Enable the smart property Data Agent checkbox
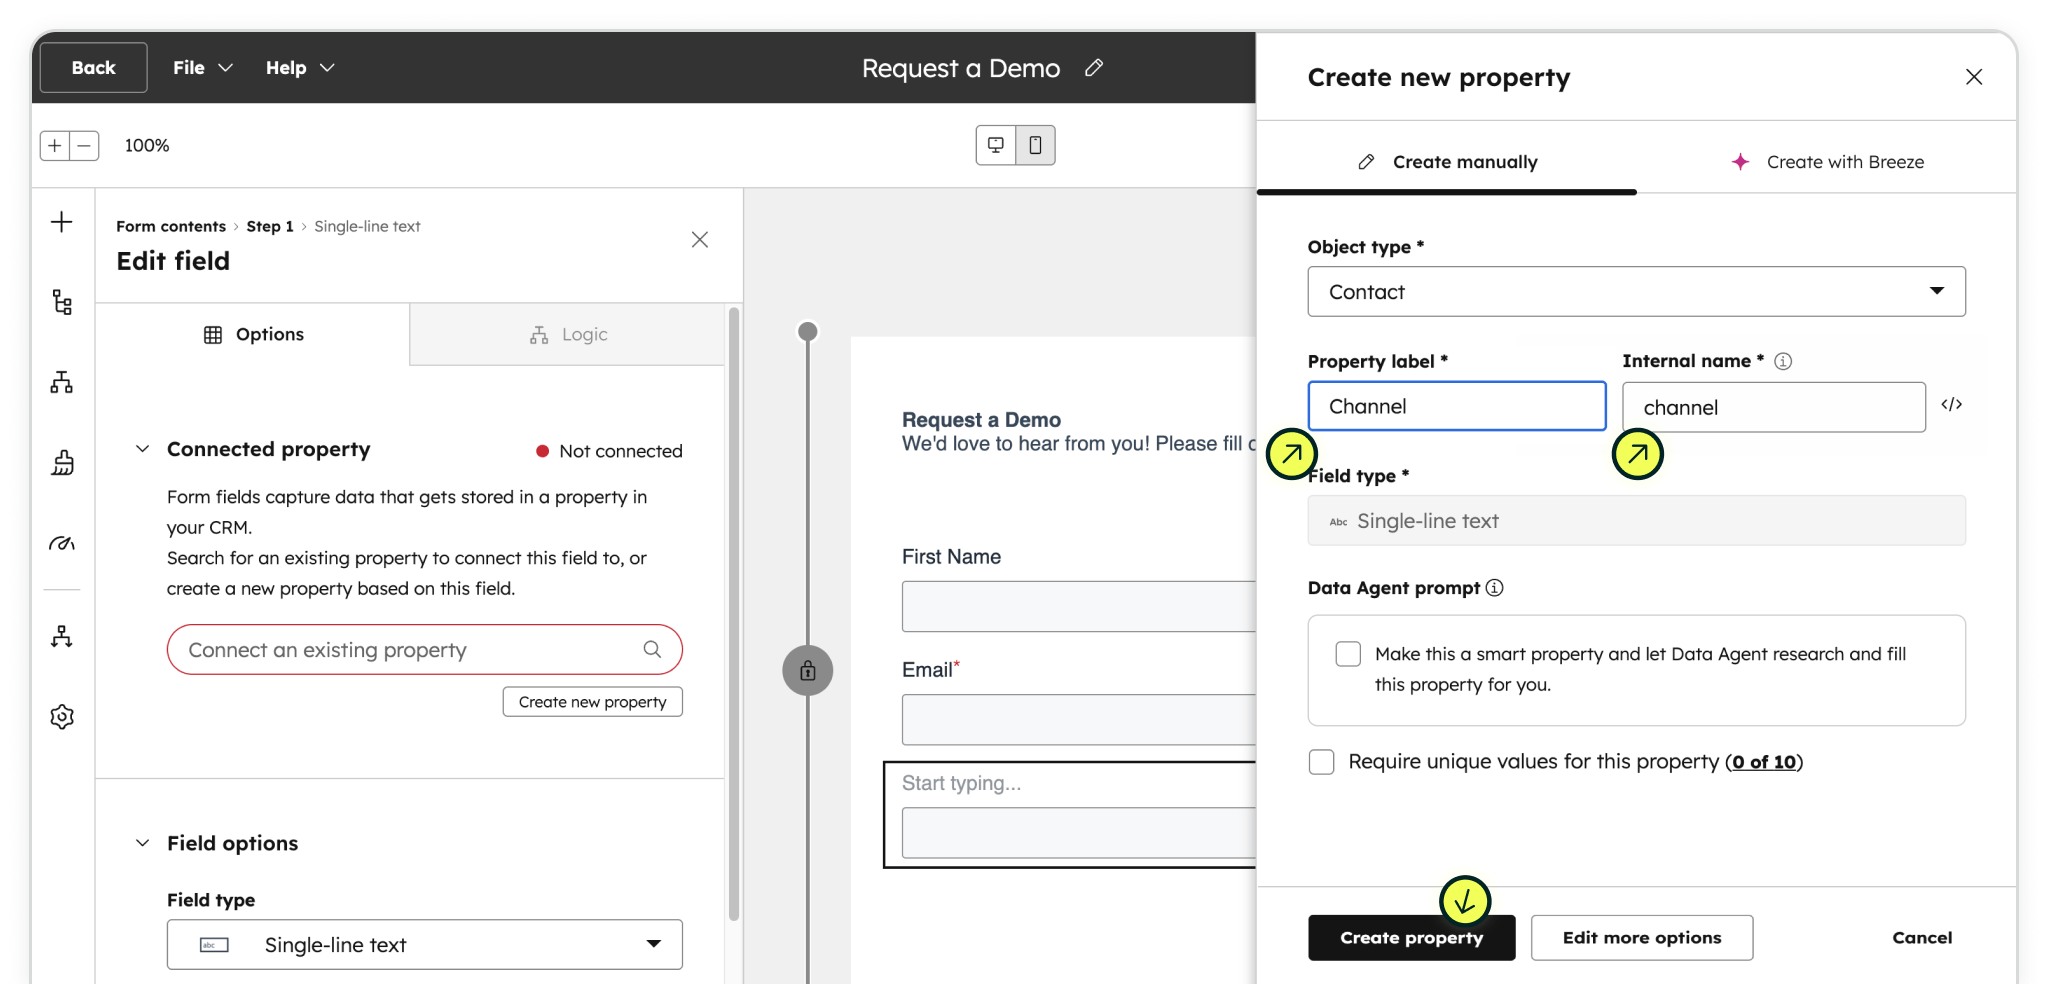 click(1348, 654)
